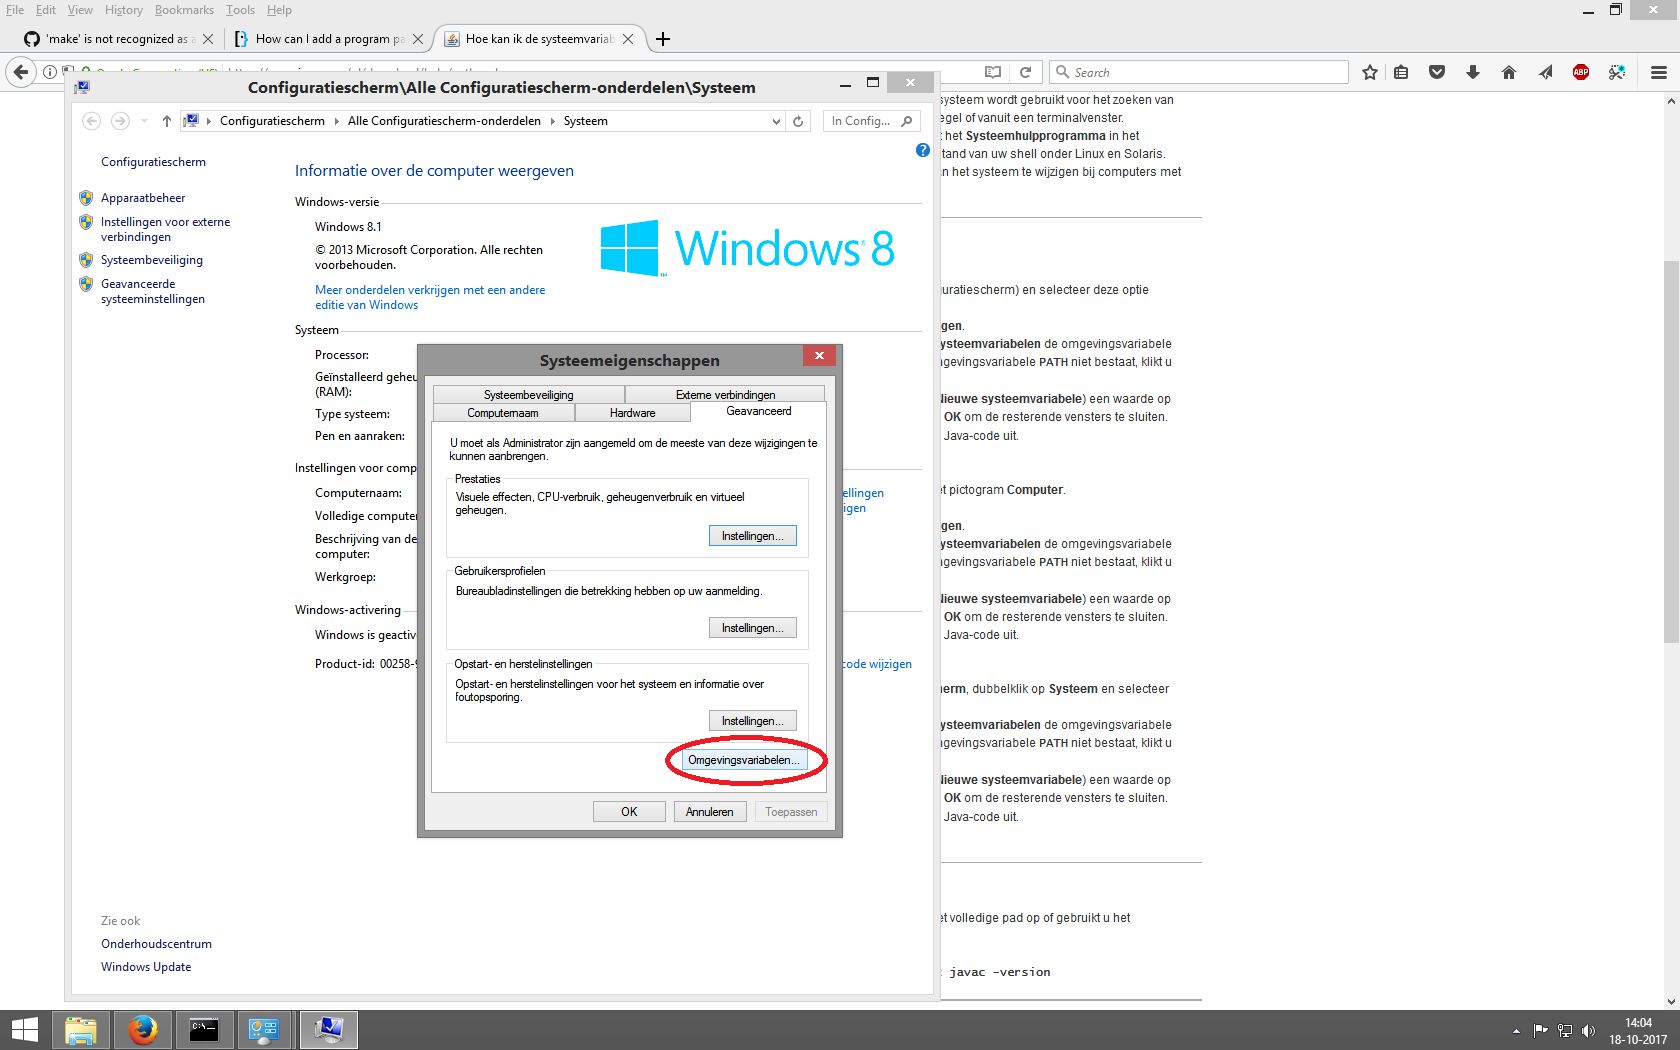The height and width of the screenshot is (1050, 1680).
Task: Click the paper plane send icon
Action: (1545, 72)
